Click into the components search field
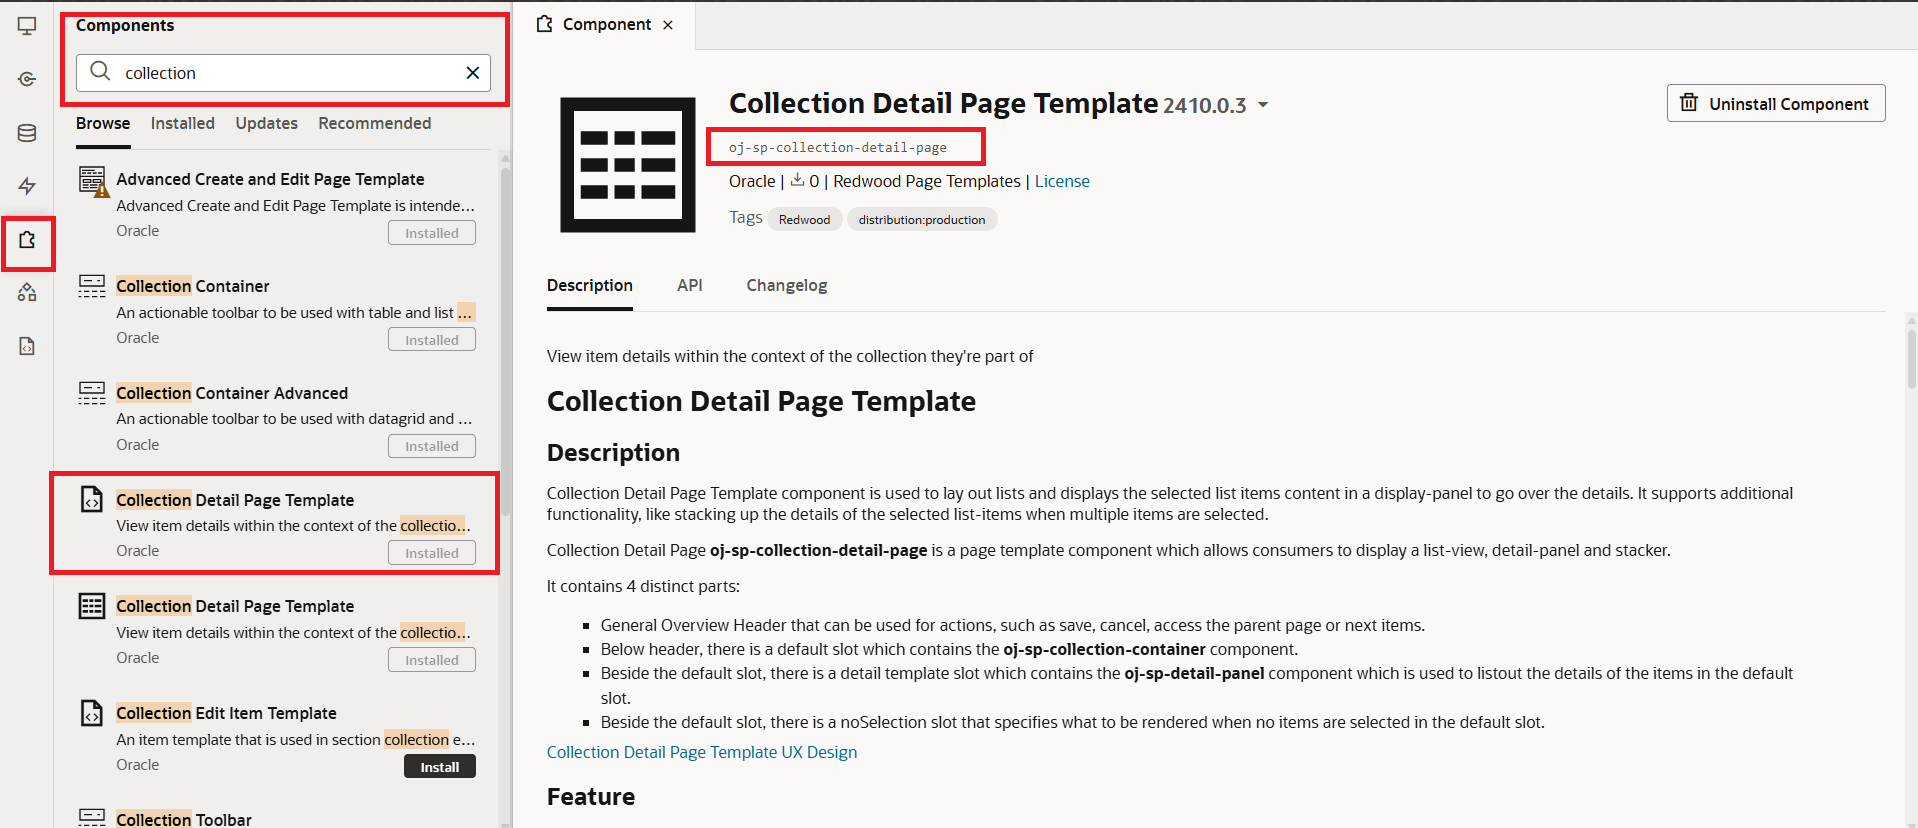Screen dimensions: 1918x828 click(x=283, y=73)
